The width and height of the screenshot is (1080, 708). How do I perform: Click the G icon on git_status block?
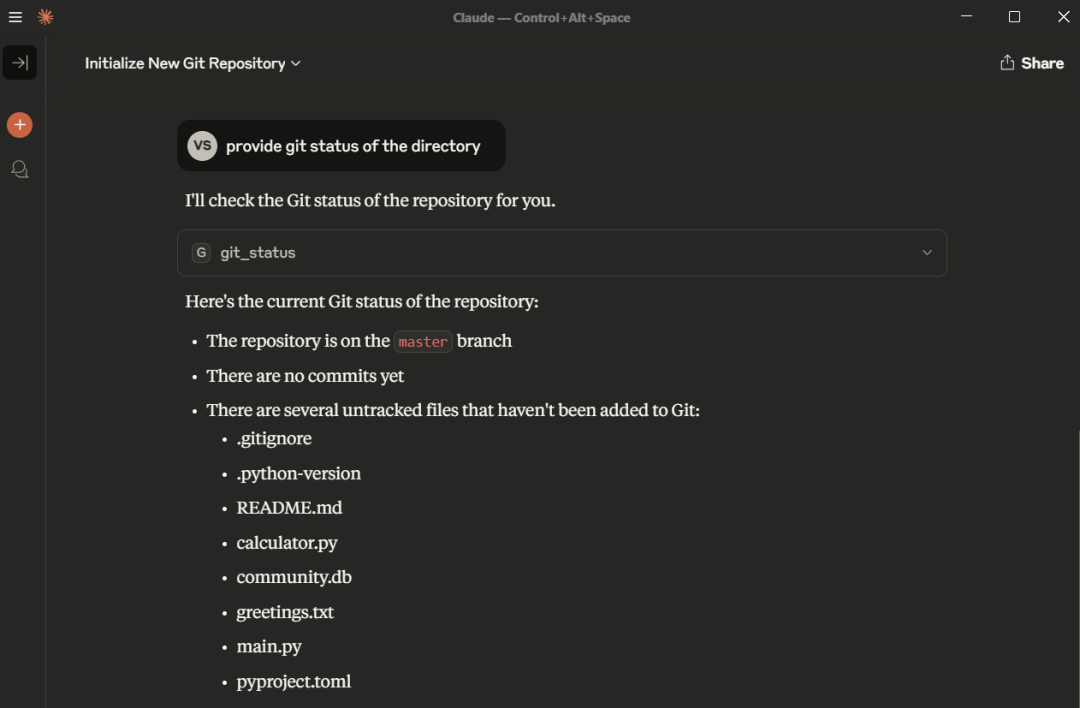pos(201,253)
